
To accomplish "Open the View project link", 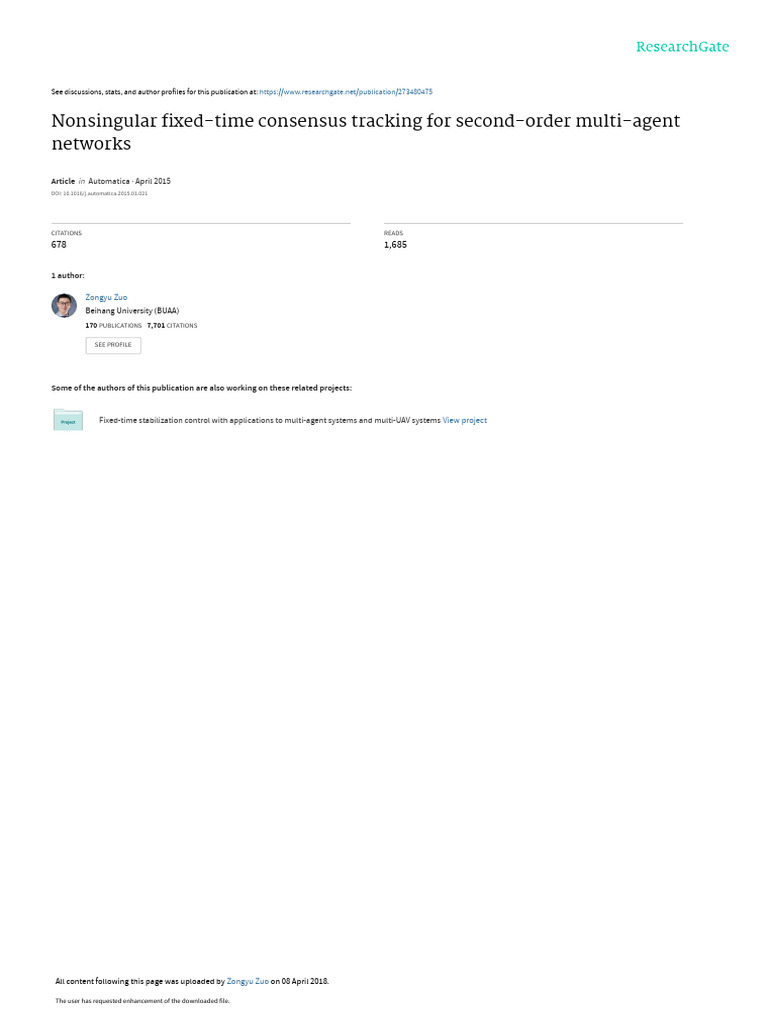I will point(464,421).
